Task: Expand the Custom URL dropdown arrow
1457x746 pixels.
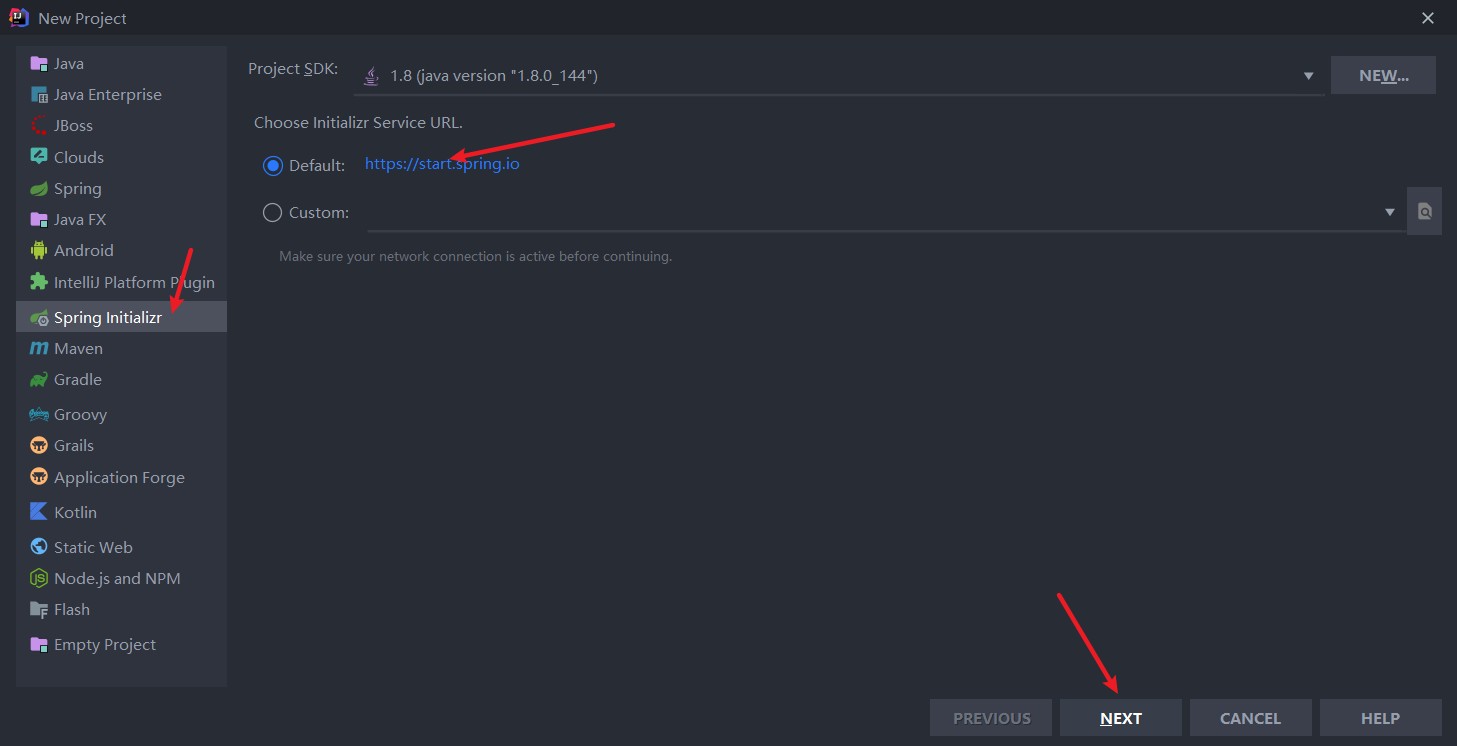Action: pyautogui.click(x=1389, y=212)
